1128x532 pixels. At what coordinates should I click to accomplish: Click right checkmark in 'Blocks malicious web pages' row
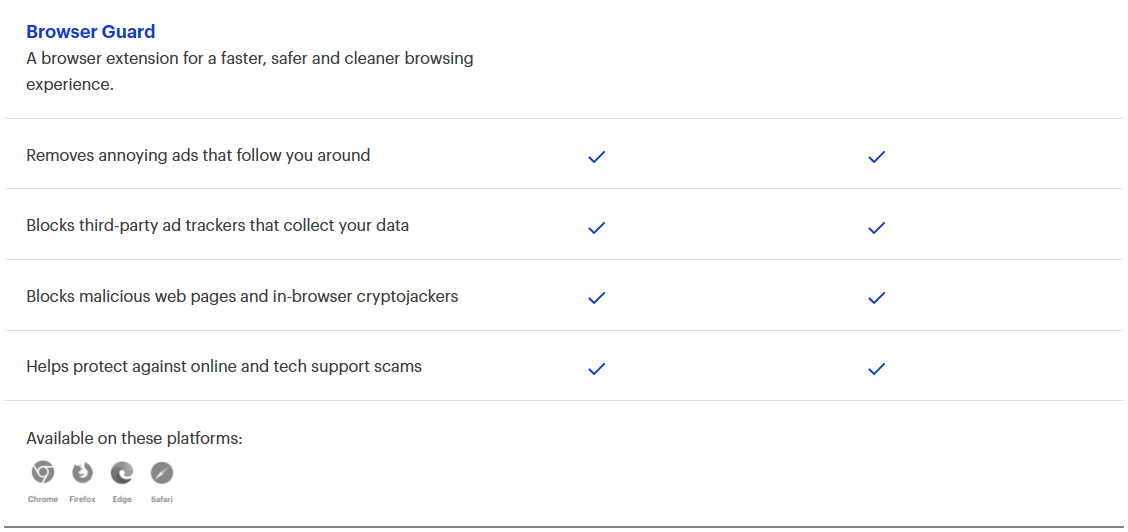coord(877,298)
